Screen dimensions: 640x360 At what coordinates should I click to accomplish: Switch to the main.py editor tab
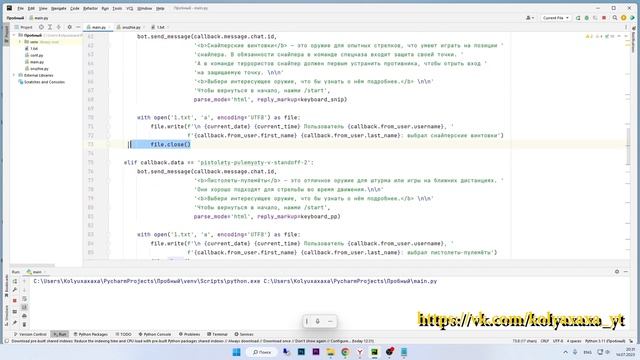coord(98,27)
